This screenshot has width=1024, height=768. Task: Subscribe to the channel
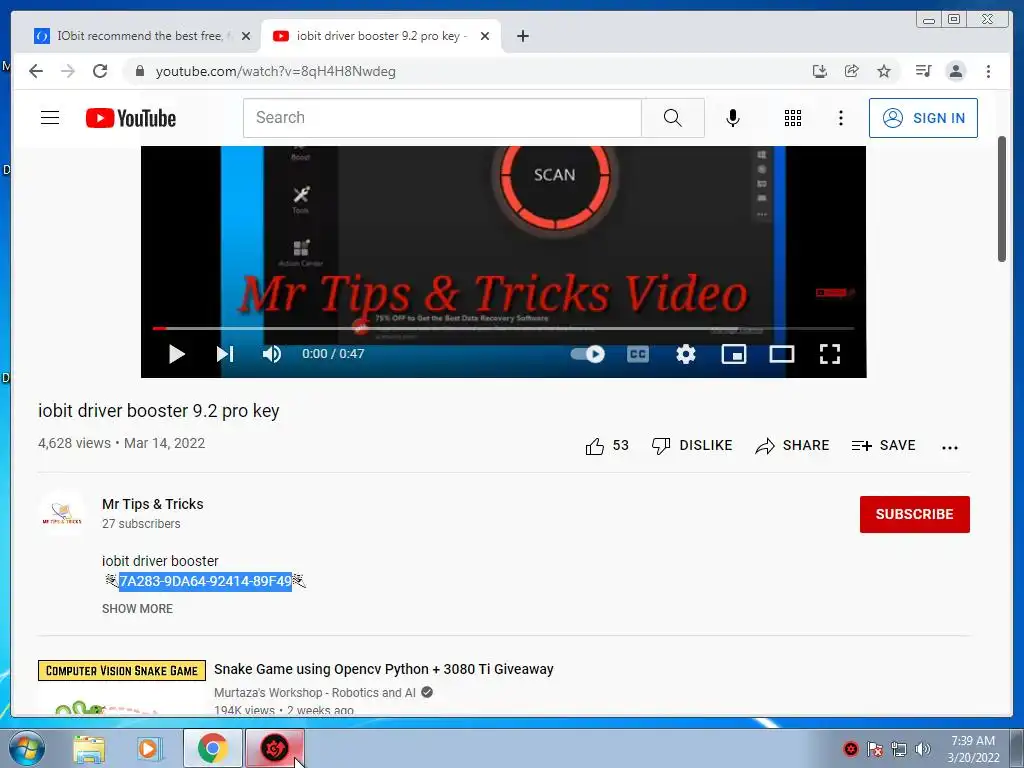[914, 515]
